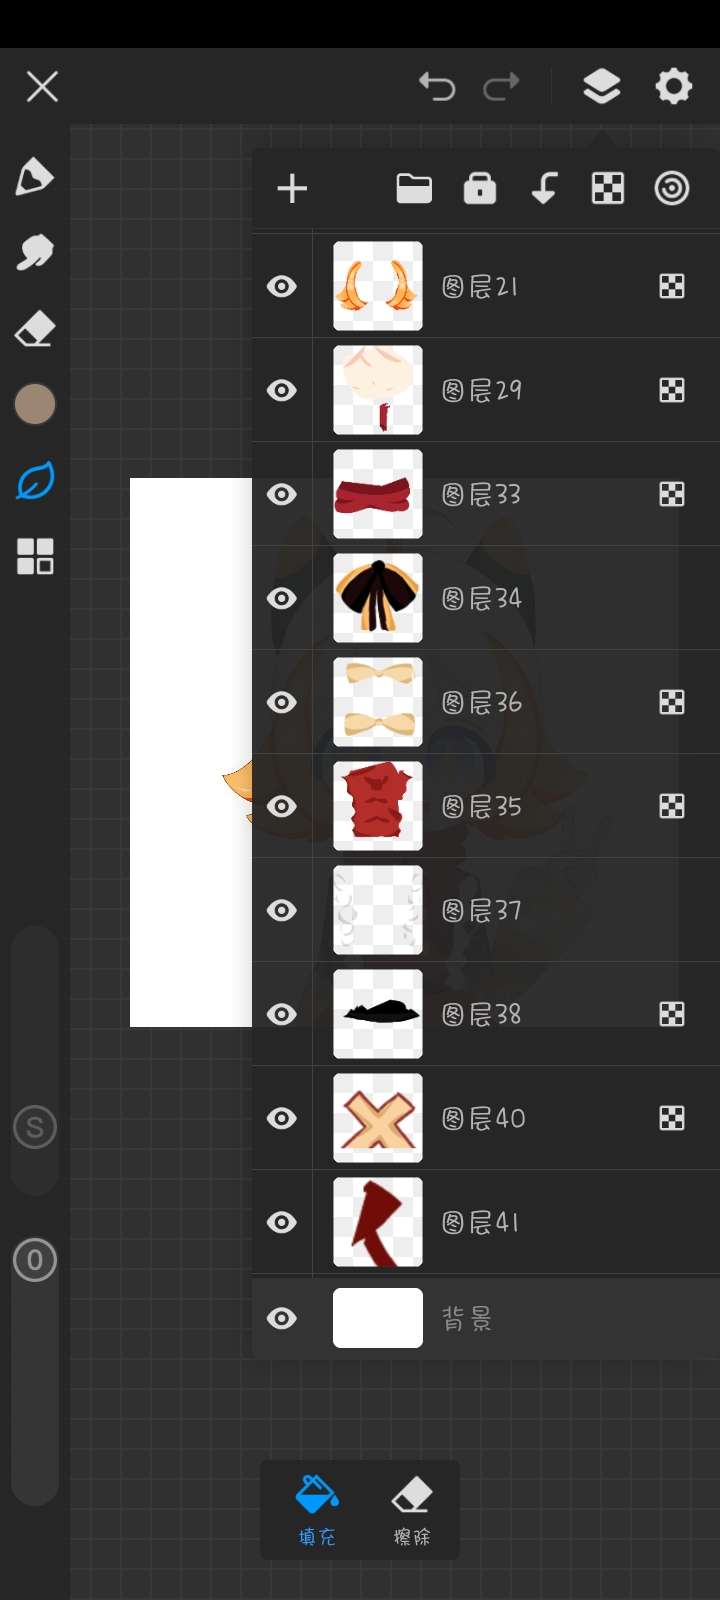Select the eraser tool in left sidebar

coord(35,329)
